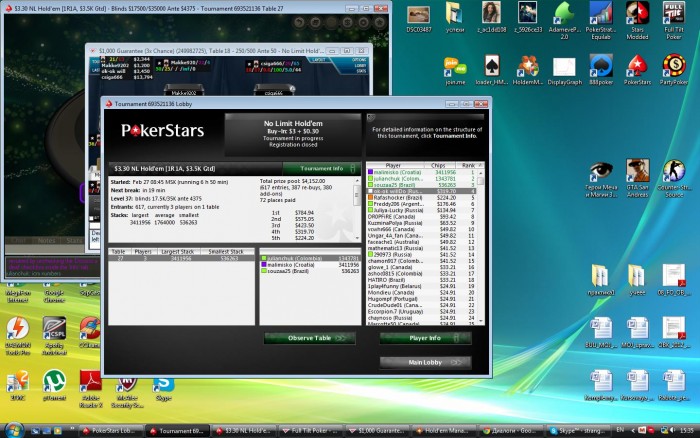Viewport: 700px width, 438px height.
Task: Launch PokerStrategy Equilab from the desktop
Action: [x=601, y=21]
